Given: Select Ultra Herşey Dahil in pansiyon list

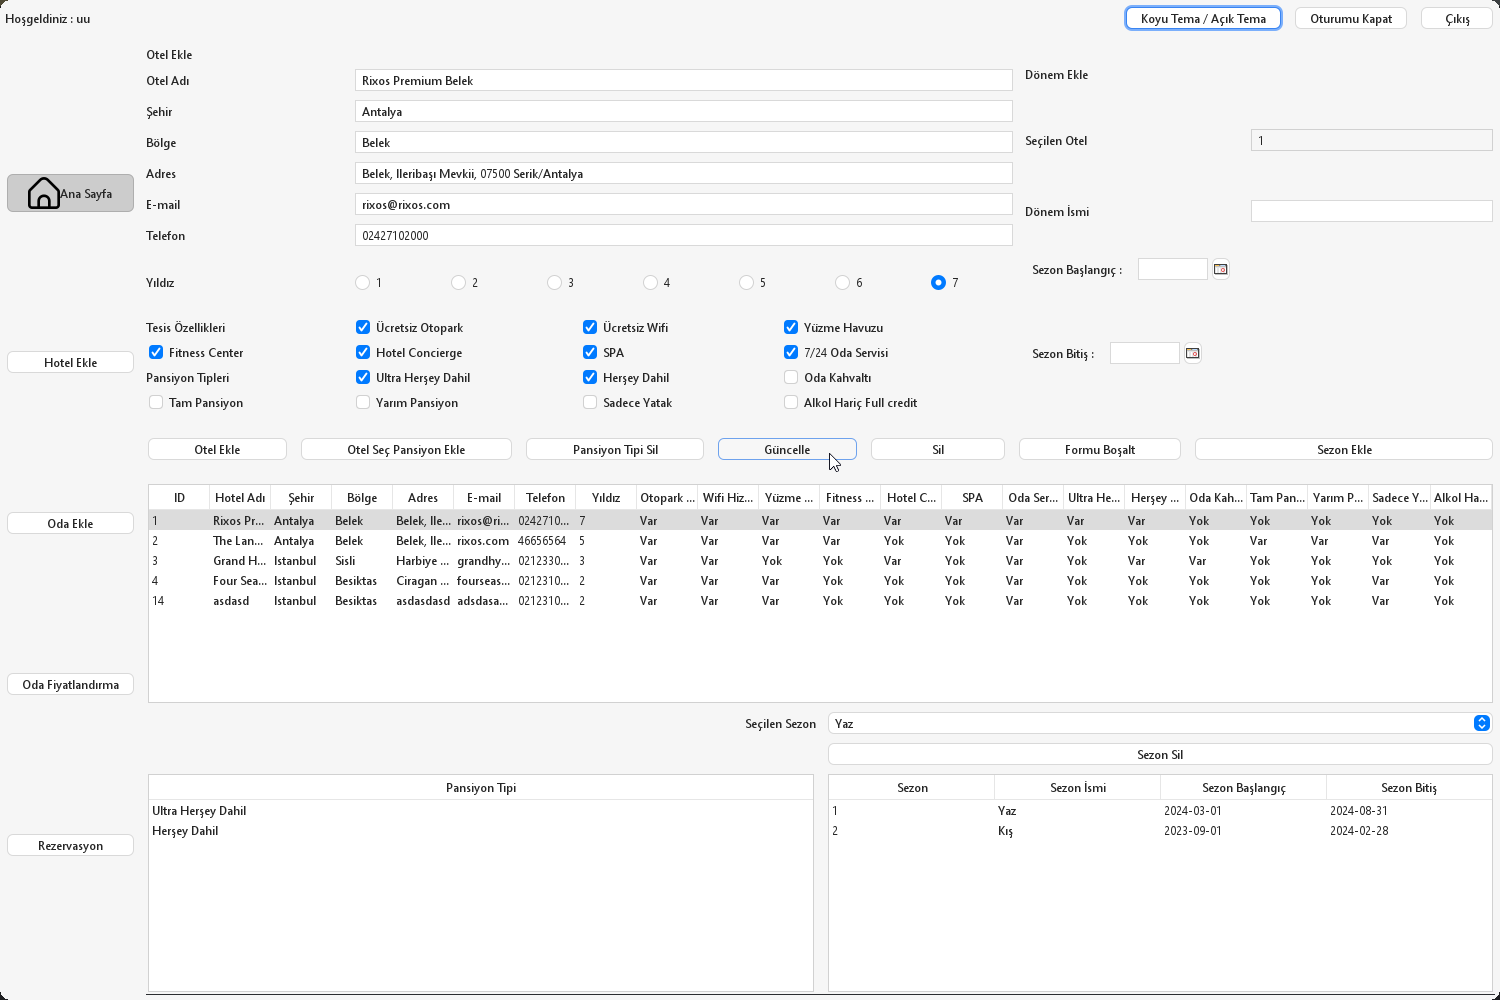Looking at the screenshot, I should point(481,810).
